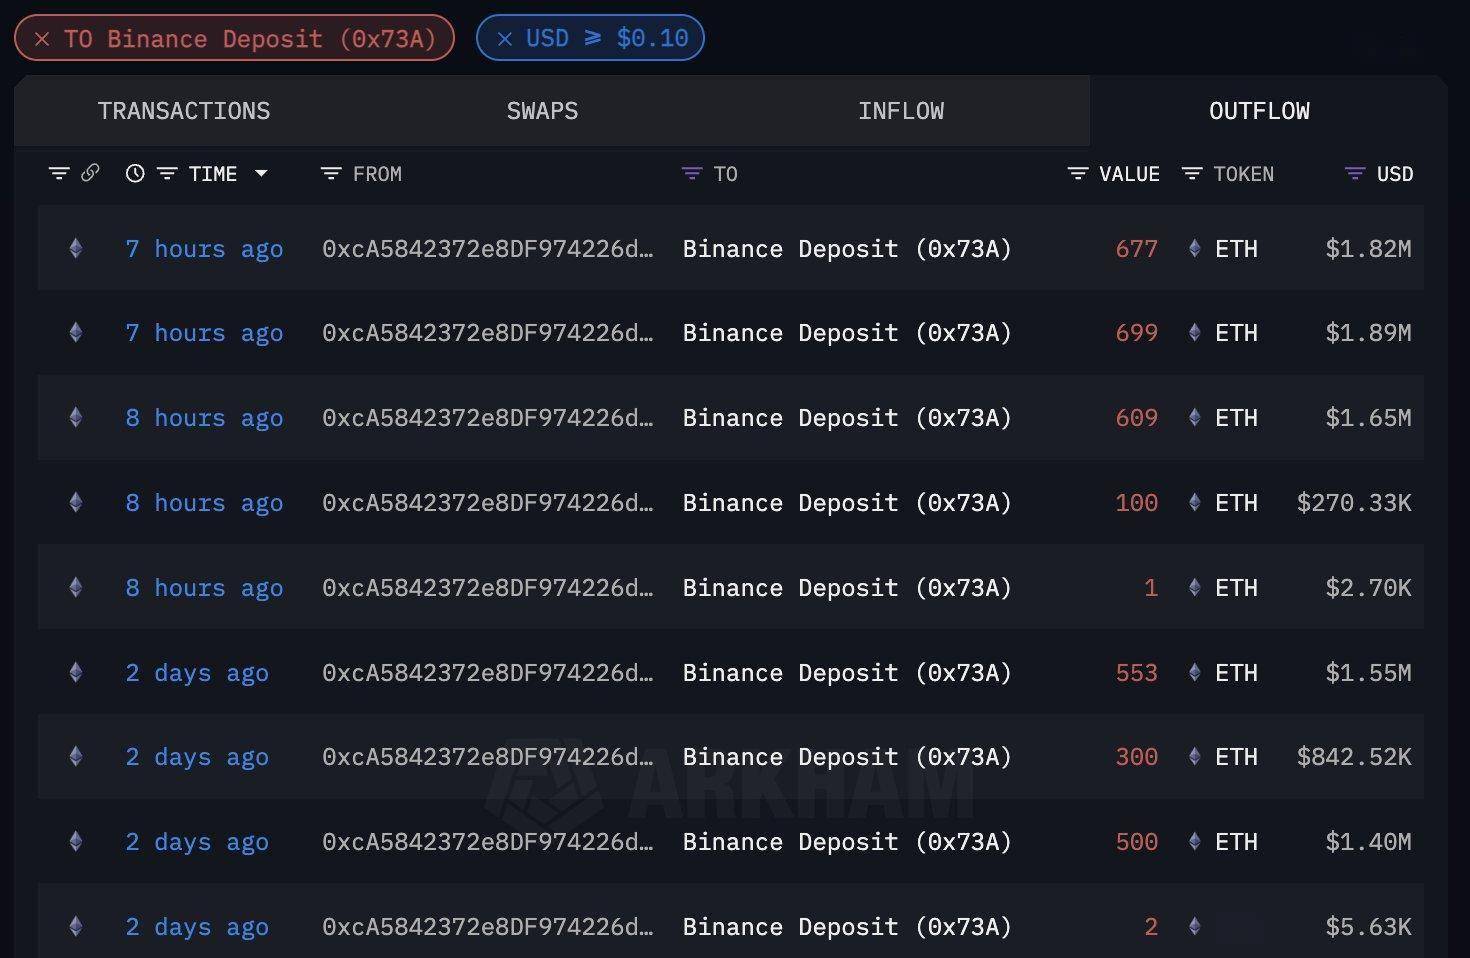Open the FROM column filter
The width and height of the screenshot is (1470, 958).
(x=331, y=174)
